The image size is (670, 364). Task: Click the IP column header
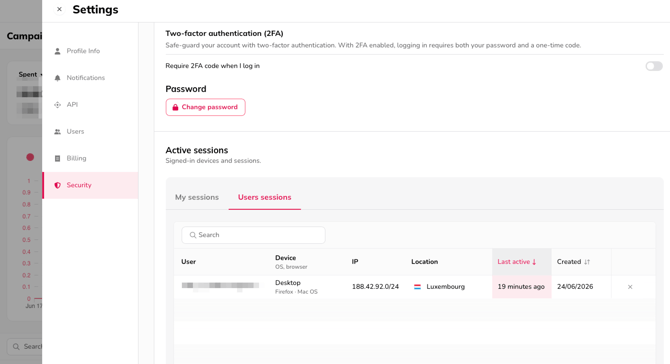click(x=355, y=262)
